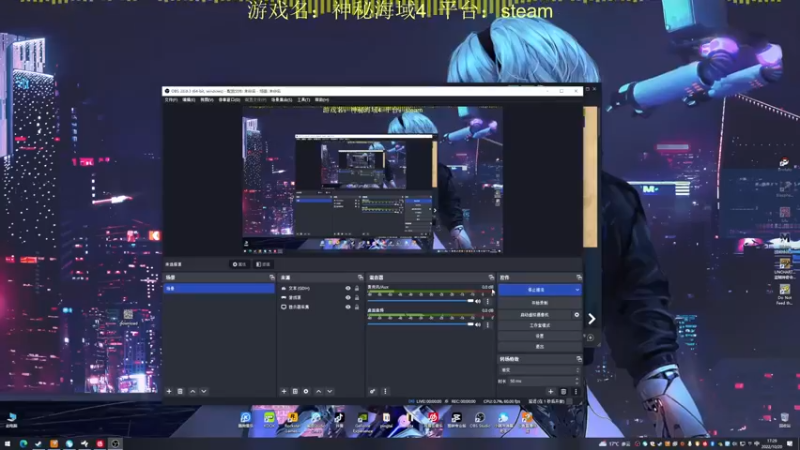Open source properties gear in sources toolbar
This screenshot has height=450, width=800.
(x=306, y=391)
